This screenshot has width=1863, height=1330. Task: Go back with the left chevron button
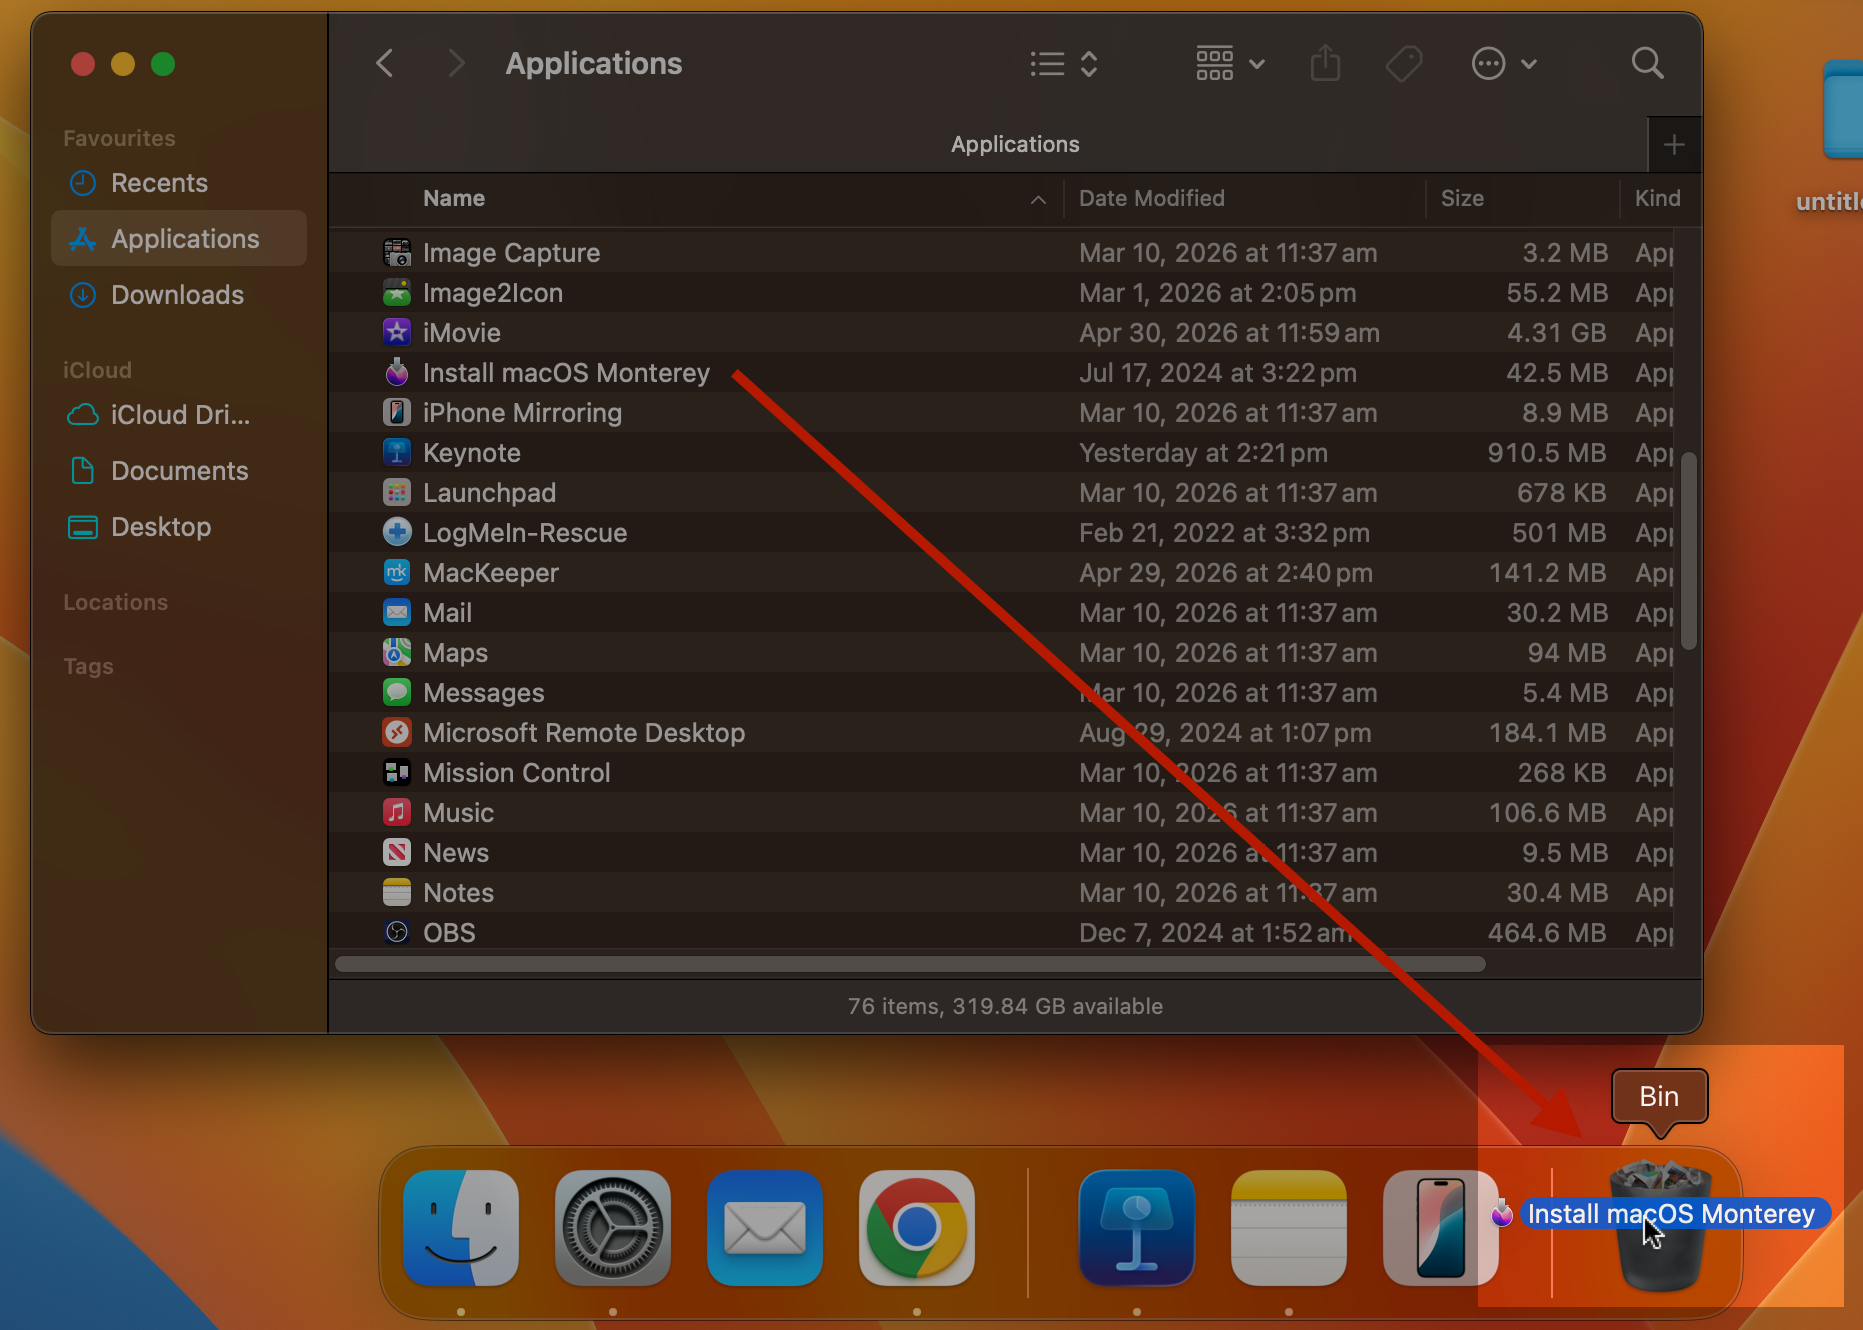point(385,63)
